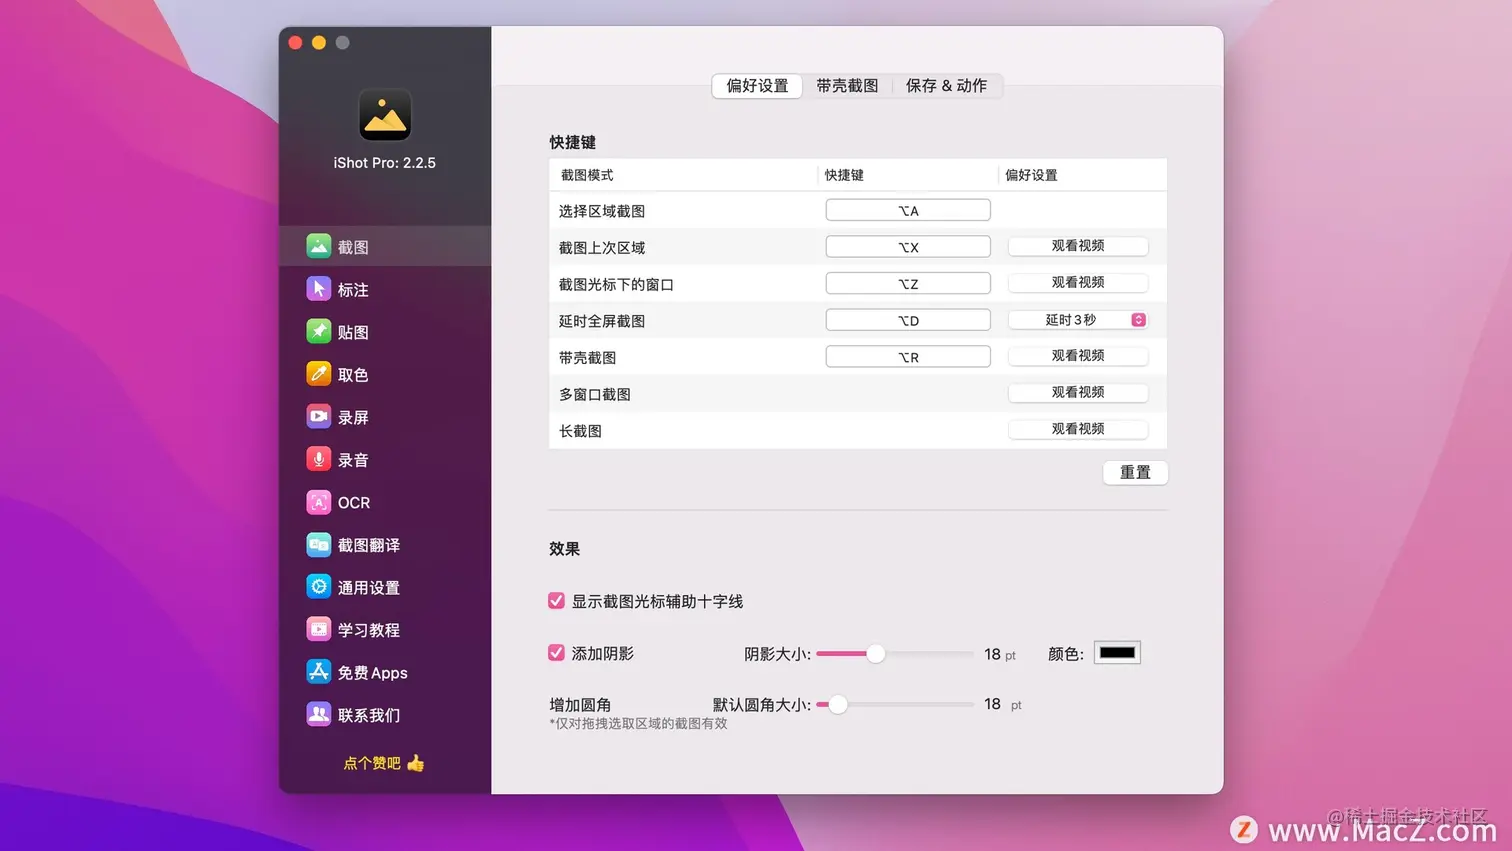The height and width of the screenshot is (851, 1512).
Task: Click the thumbs-up emoji next to 点个赞吧
Action: pyautogui.click(x=416, y=763)
